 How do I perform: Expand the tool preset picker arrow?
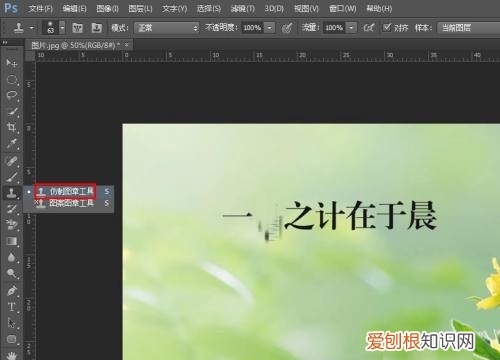click(x=32, y=28)
